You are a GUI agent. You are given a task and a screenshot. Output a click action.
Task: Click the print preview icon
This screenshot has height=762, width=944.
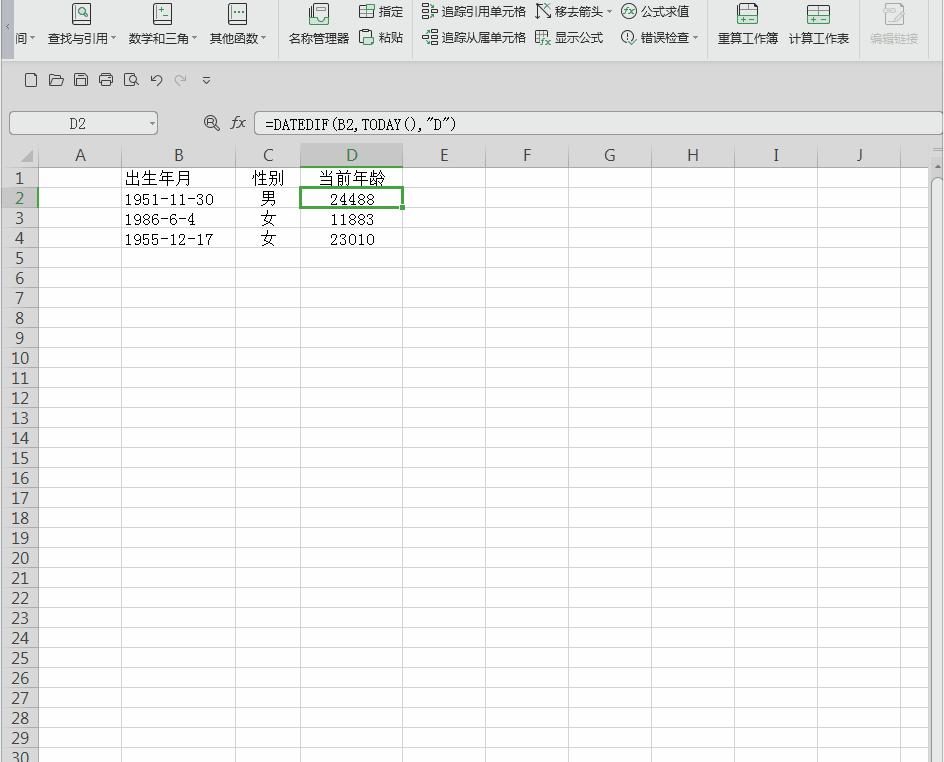click(131, 80)
